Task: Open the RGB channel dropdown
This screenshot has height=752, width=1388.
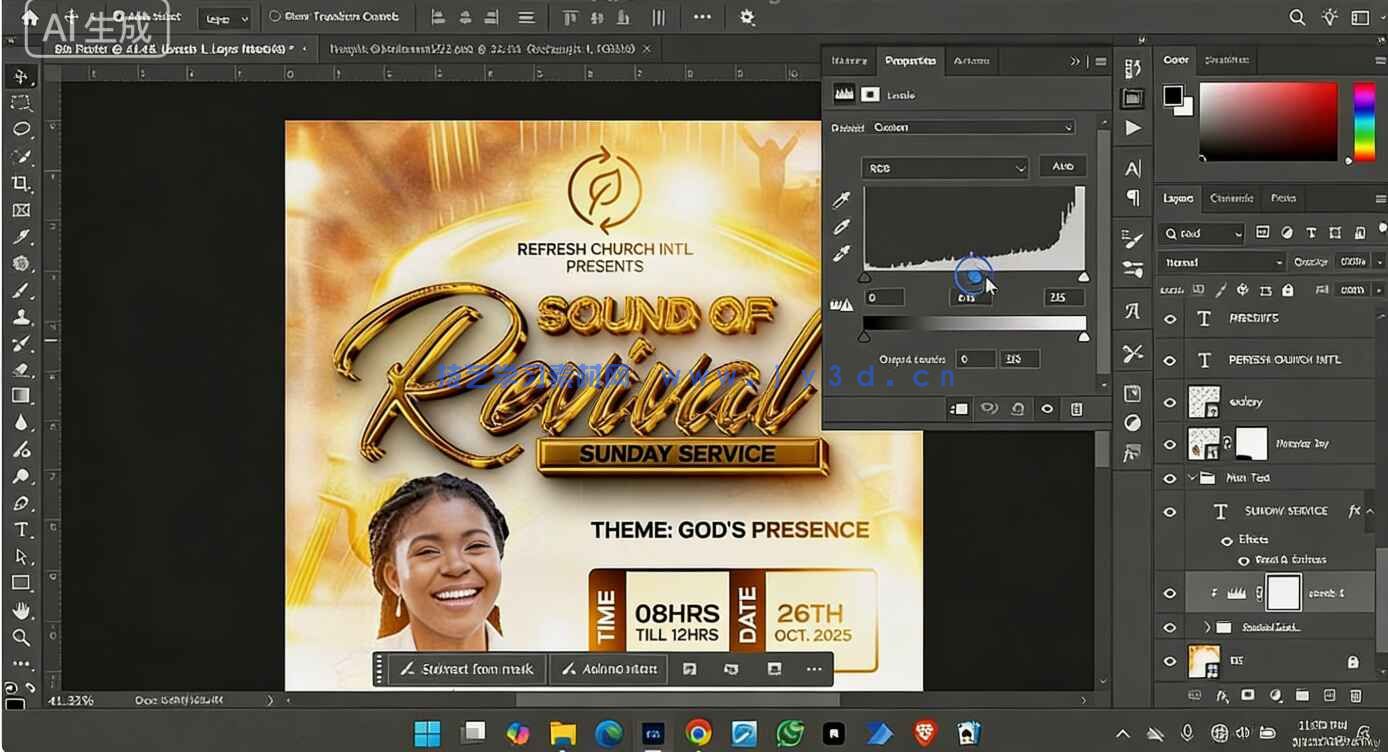Action: (x=944, y=168)
